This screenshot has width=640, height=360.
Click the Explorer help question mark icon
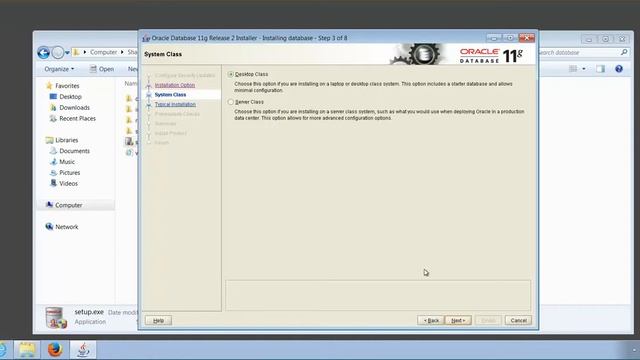point(619,69)
